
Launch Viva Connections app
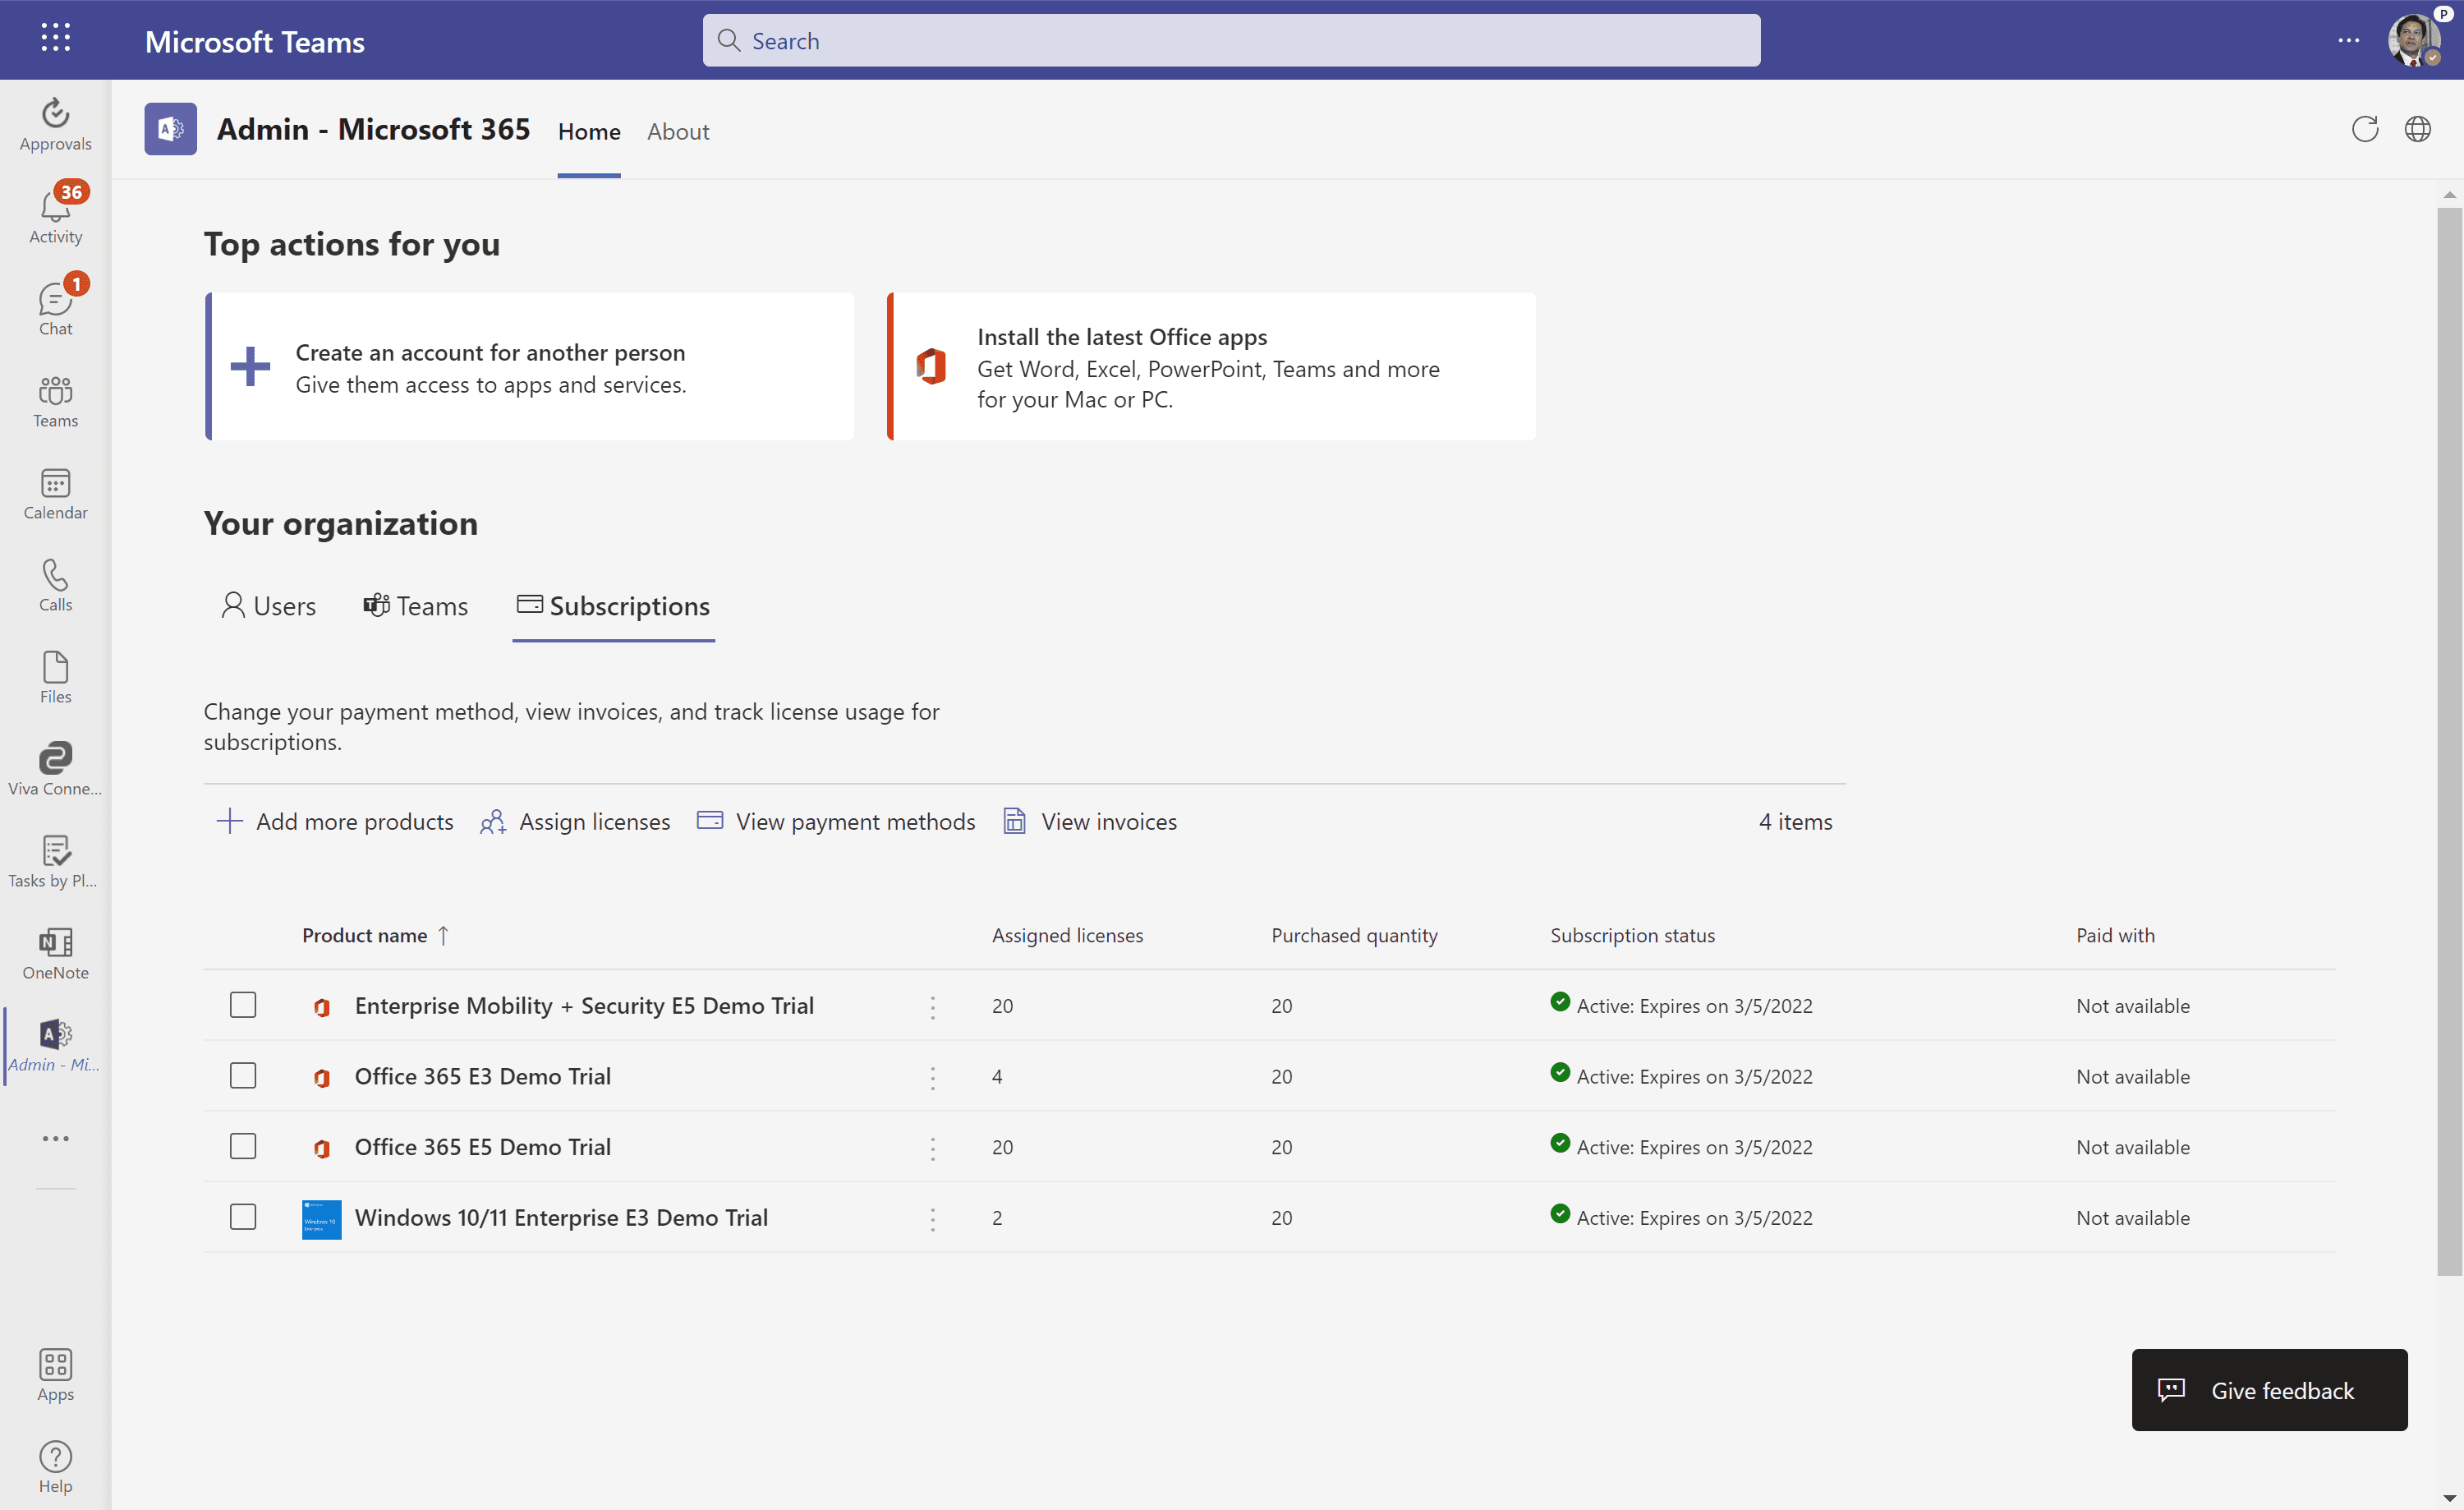[x=55, y=768]
